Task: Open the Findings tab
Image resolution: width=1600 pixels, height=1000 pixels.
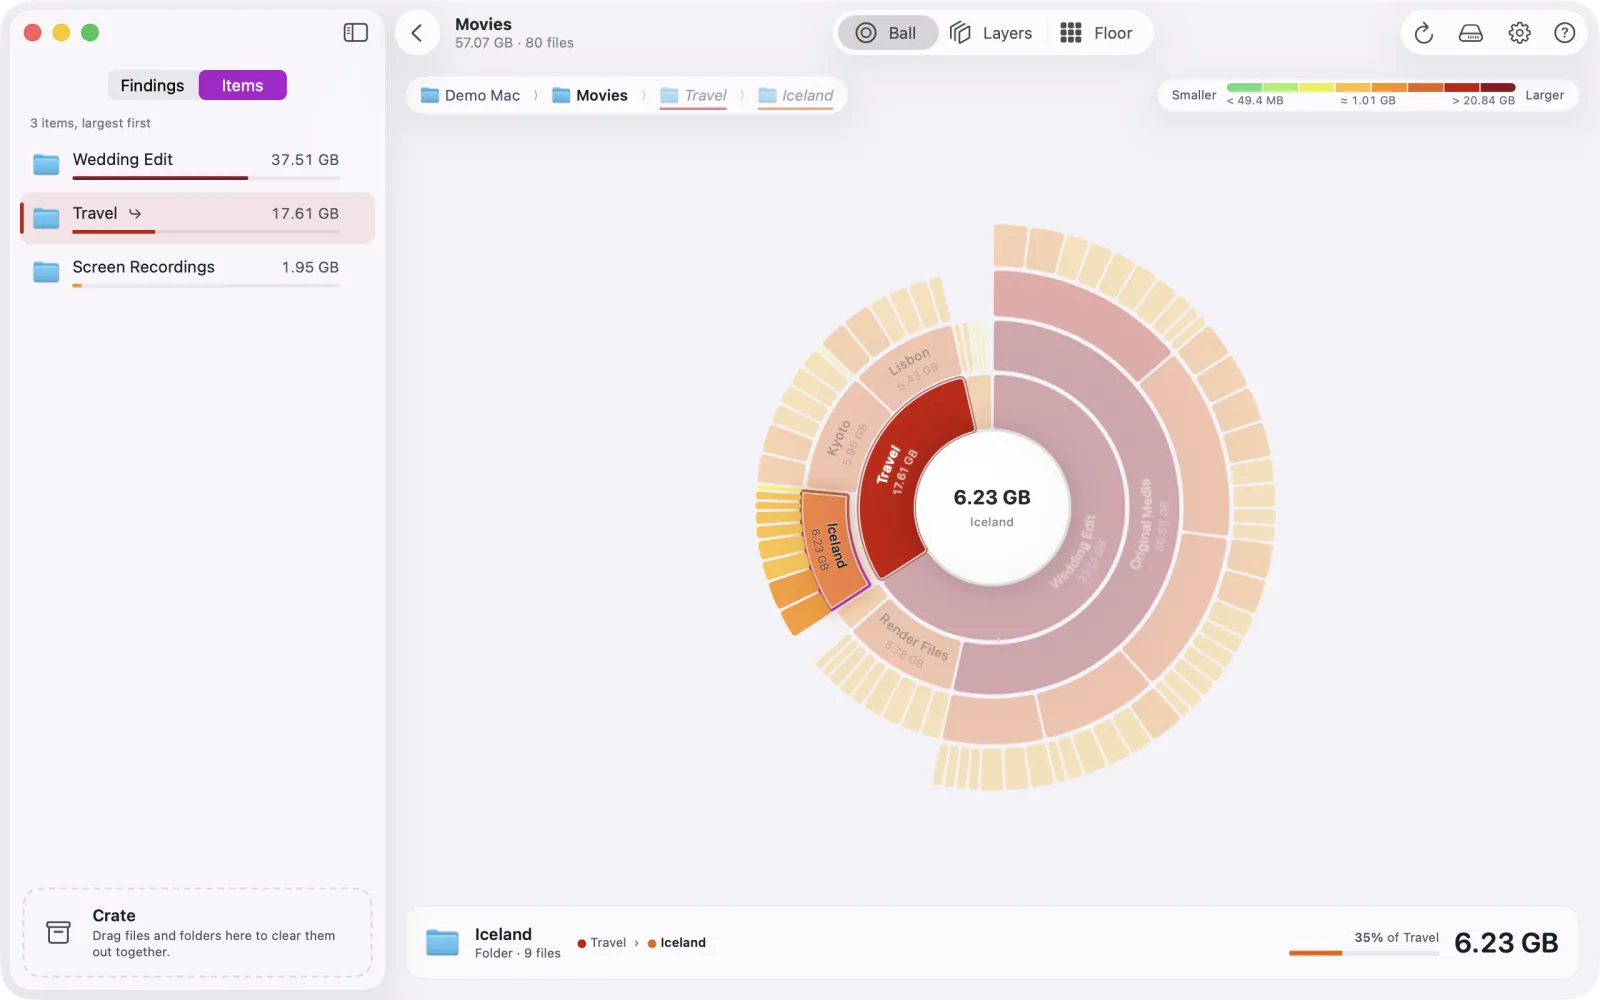Action: [152, 85]
